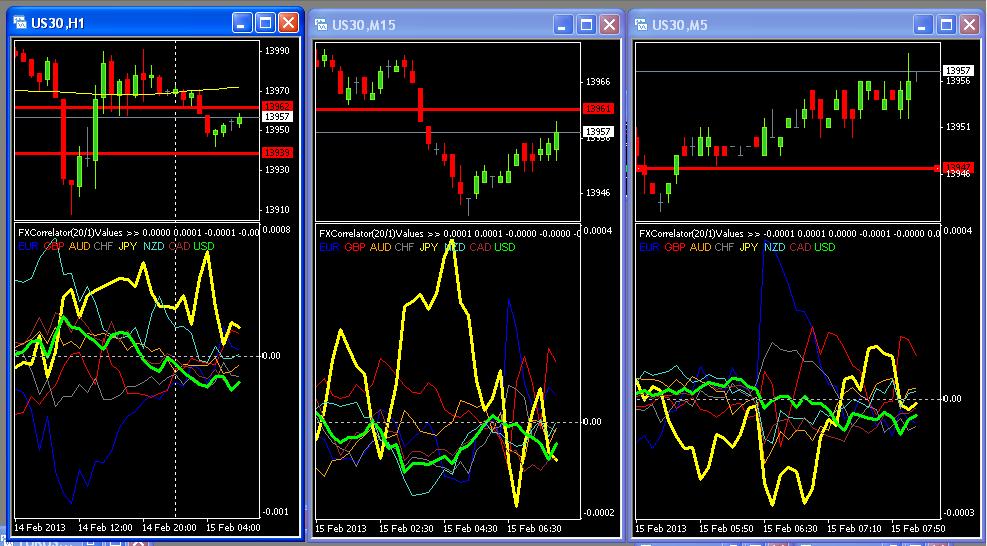Click the CHF legend label in H1 window
987x546 pixels.
click(103, 246)
